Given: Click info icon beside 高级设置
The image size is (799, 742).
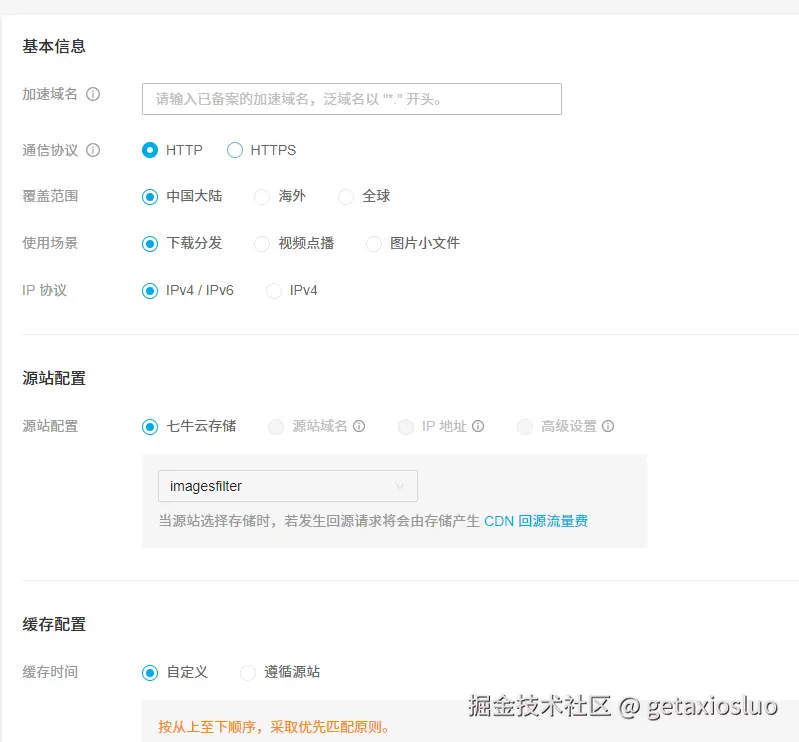Looking at the screenshot, I should click(607, 426).
